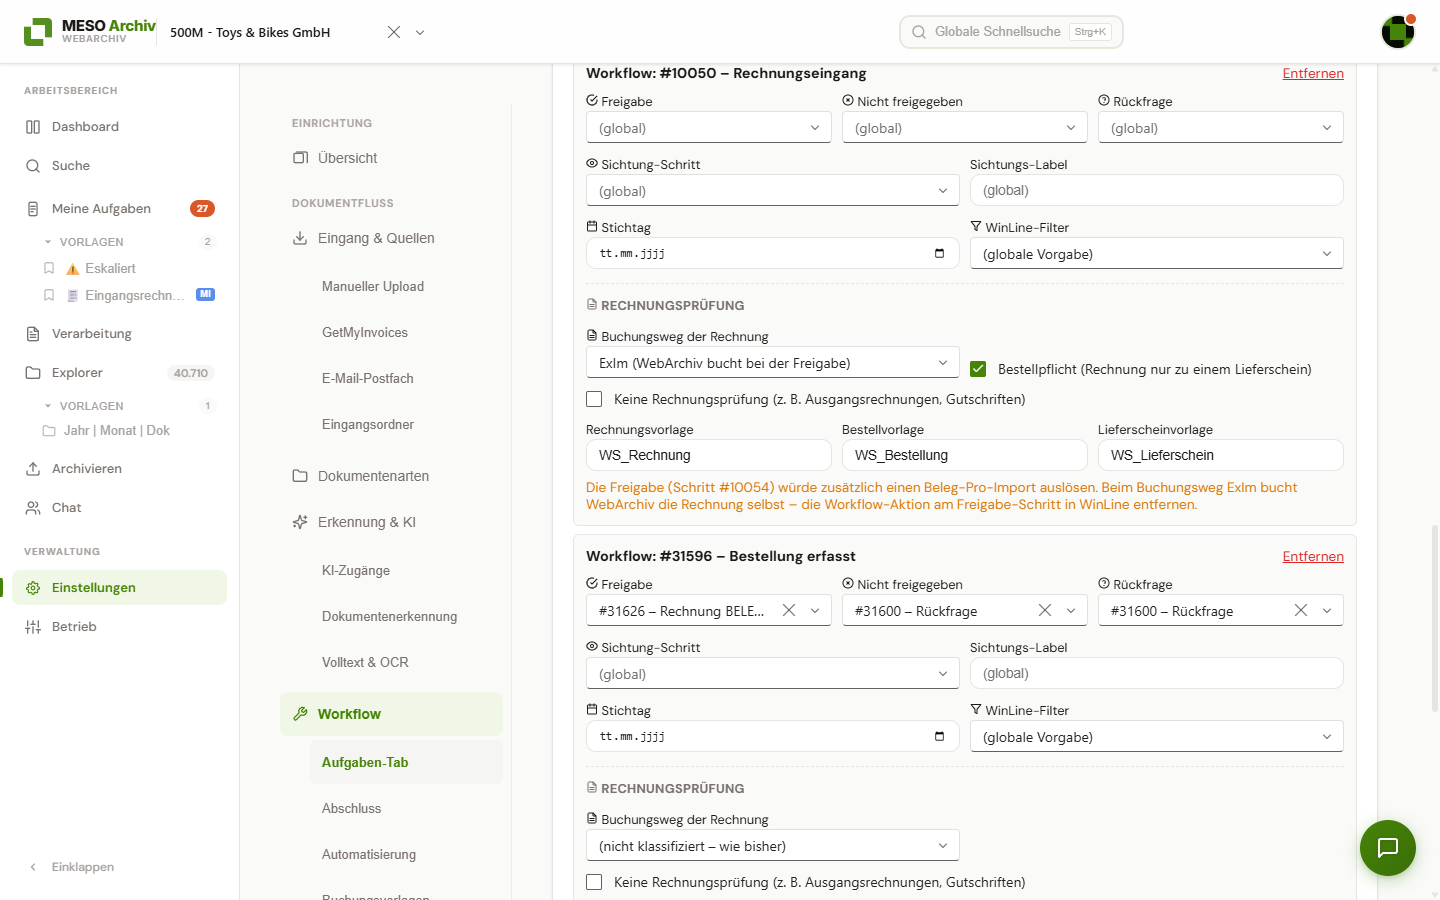Check Keine Rechnungsprüfung in Workflow #31596
Image resolution: width=1440 pixels, height=900 pixels.
[594, 882]
